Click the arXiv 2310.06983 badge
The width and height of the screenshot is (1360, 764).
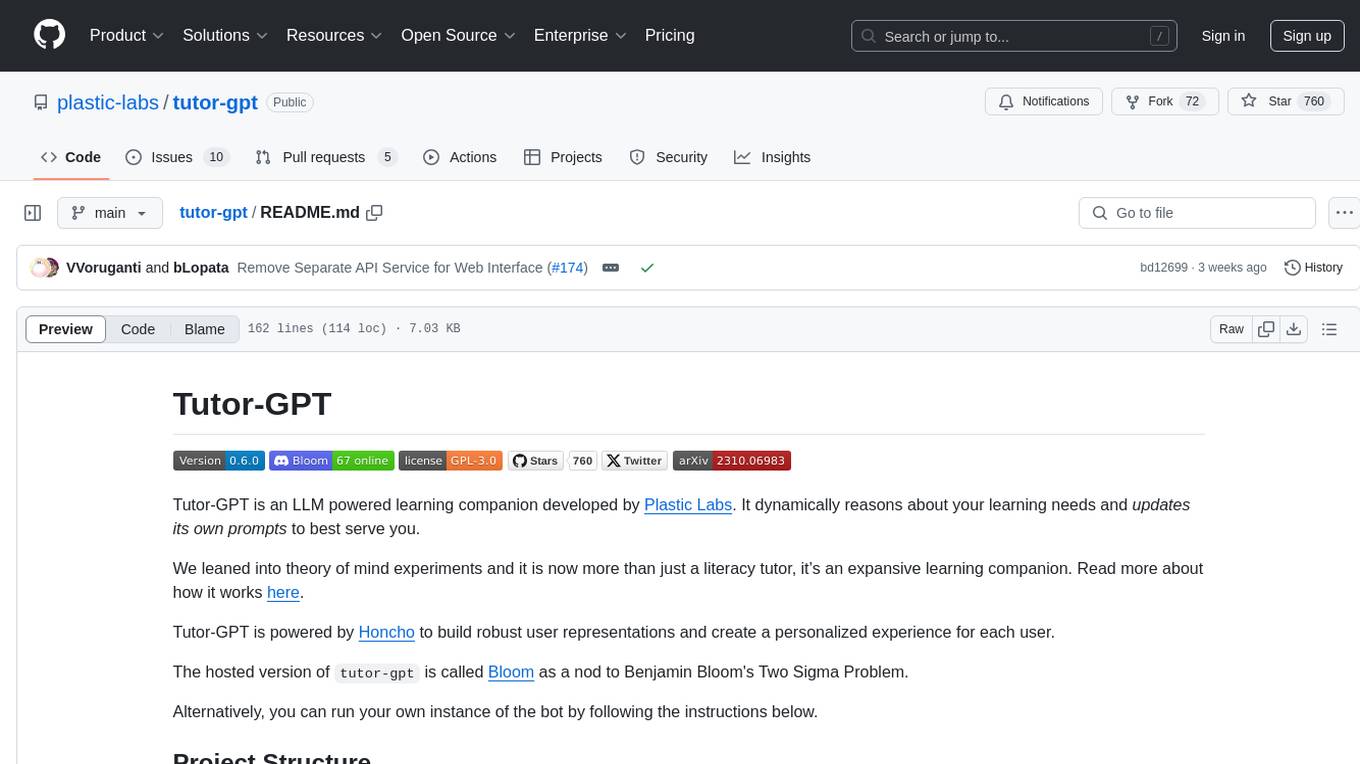point(732,461)
